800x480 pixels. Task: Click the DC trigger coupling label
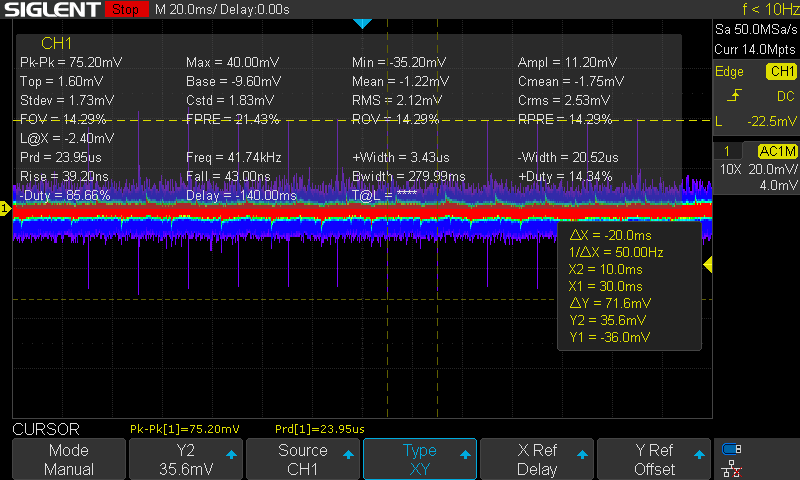coord(786,96)
